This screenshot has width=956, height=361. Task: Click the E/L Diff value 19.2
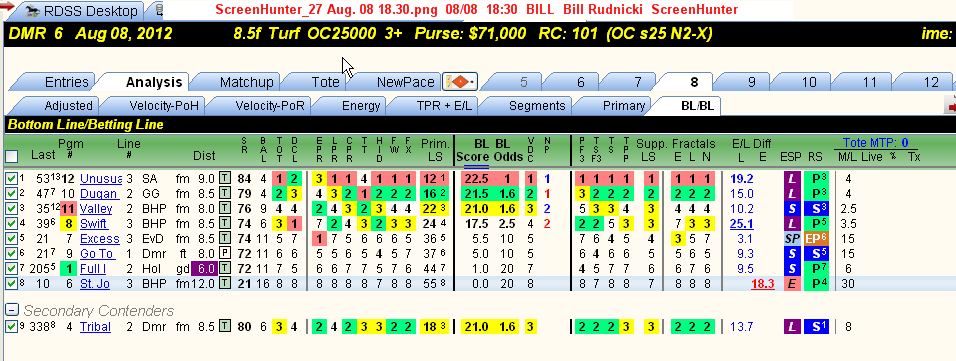point(741,179)
